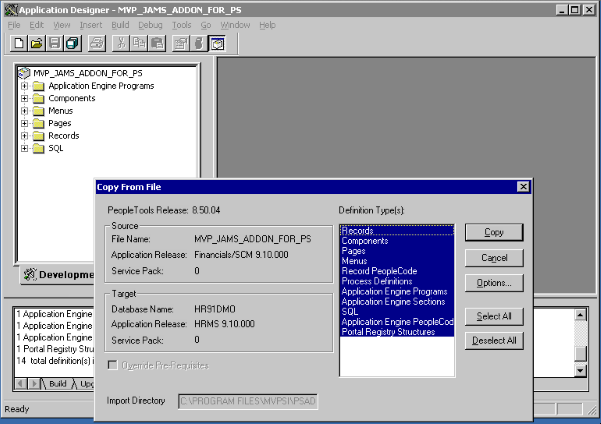This screenshot has height=424, width=601.
Task: Open the Build menu
Action: coord(120,25)
